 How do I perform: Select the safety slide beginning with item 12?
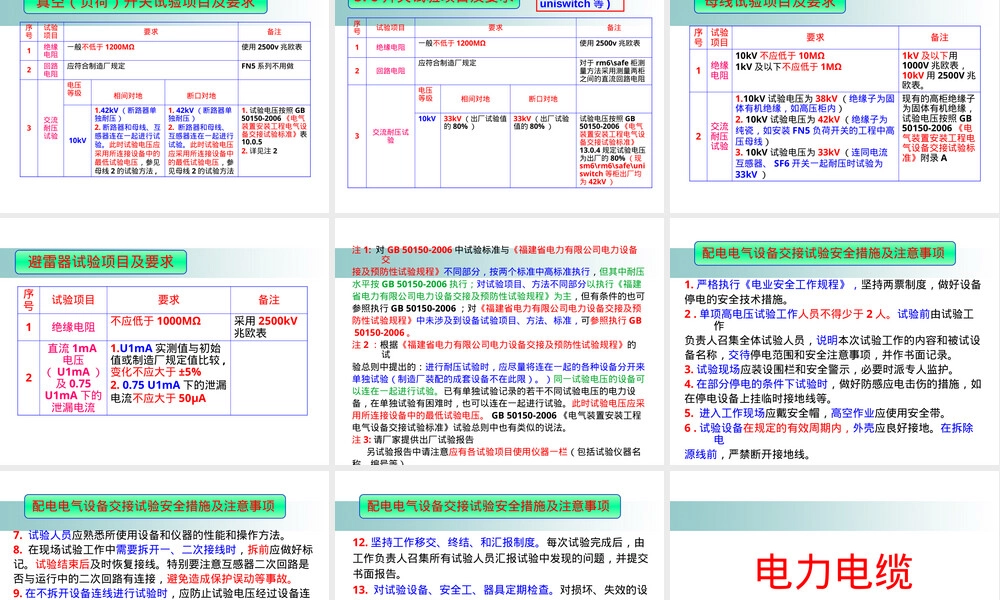coord(499,536)
